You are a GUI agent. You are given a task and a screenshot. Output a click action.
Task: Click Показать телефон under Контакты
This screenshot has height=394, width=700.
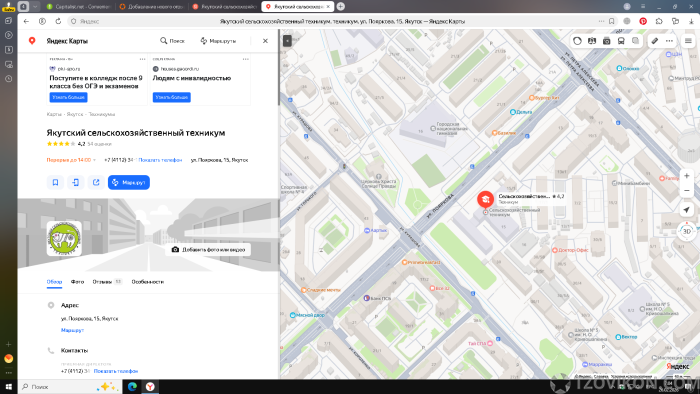click(x=116, y=371)
